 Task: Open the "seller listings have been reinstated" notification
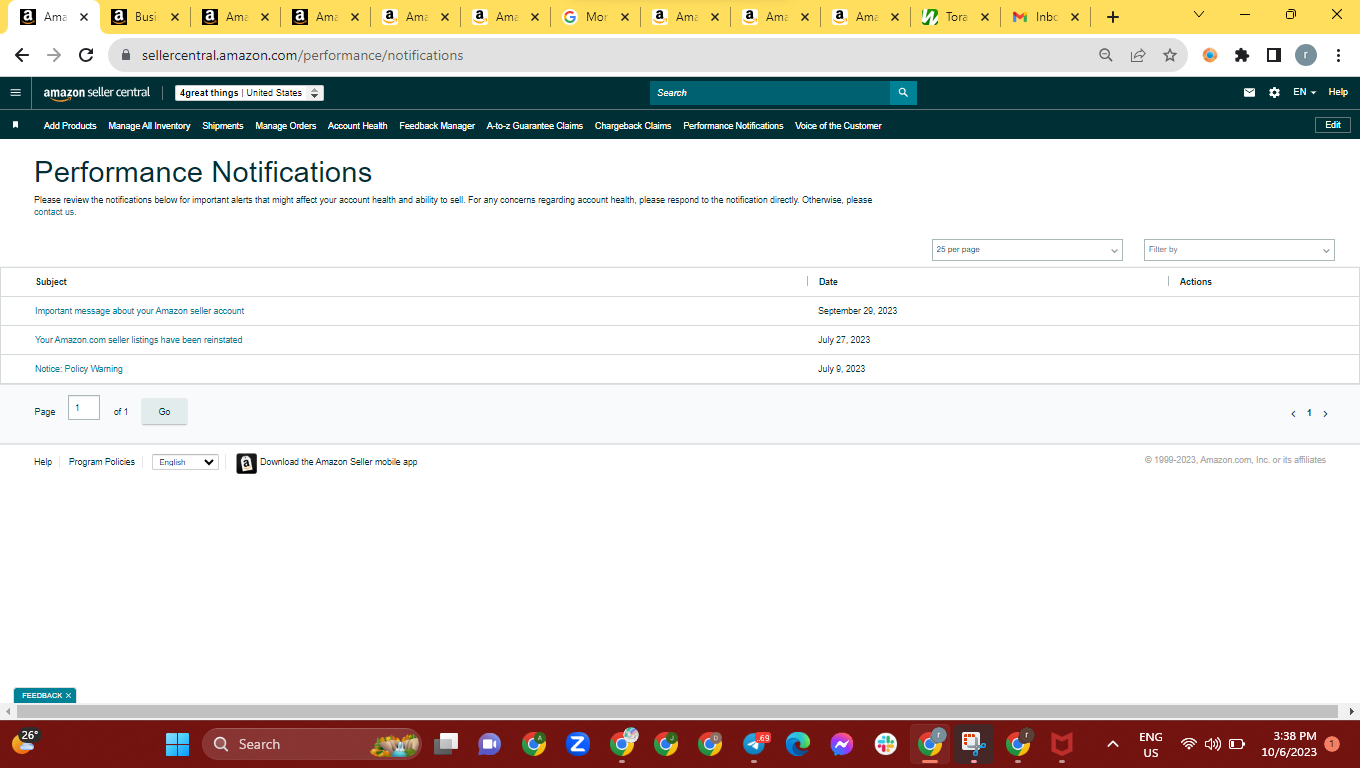point(139,340)
